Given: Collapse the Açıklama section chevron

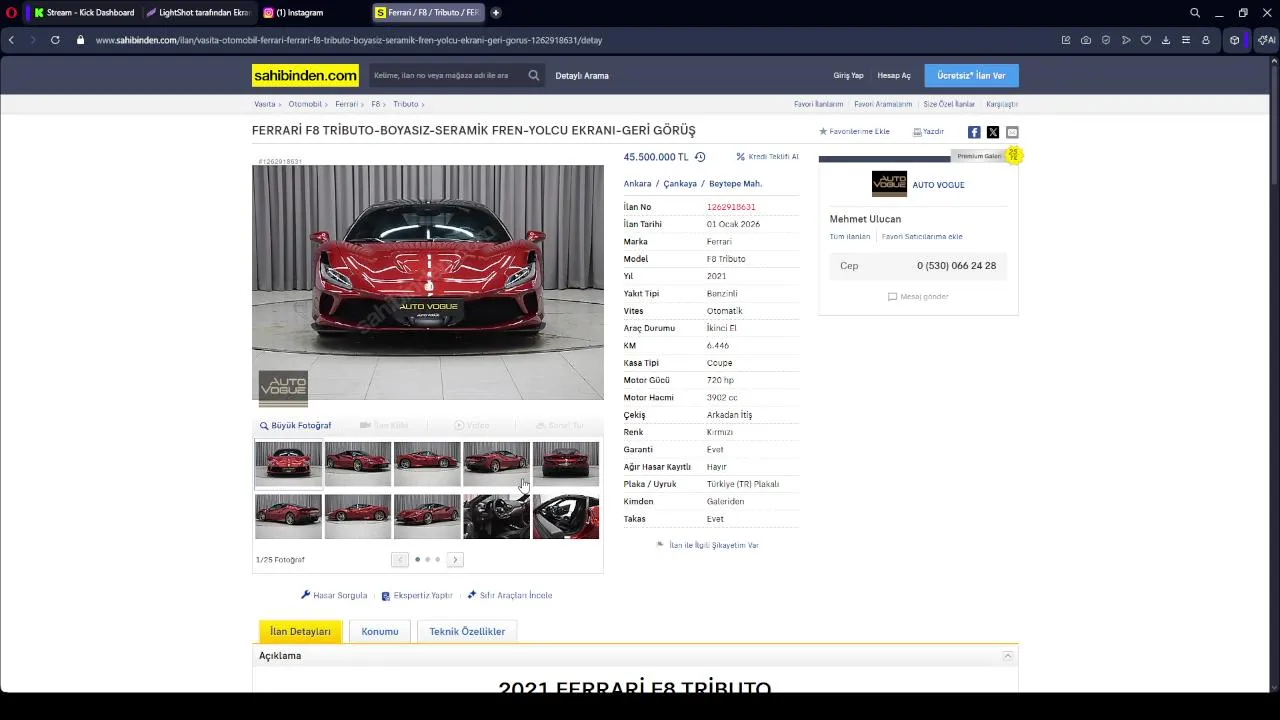Looking at the screenshot, I should 1008,656.
